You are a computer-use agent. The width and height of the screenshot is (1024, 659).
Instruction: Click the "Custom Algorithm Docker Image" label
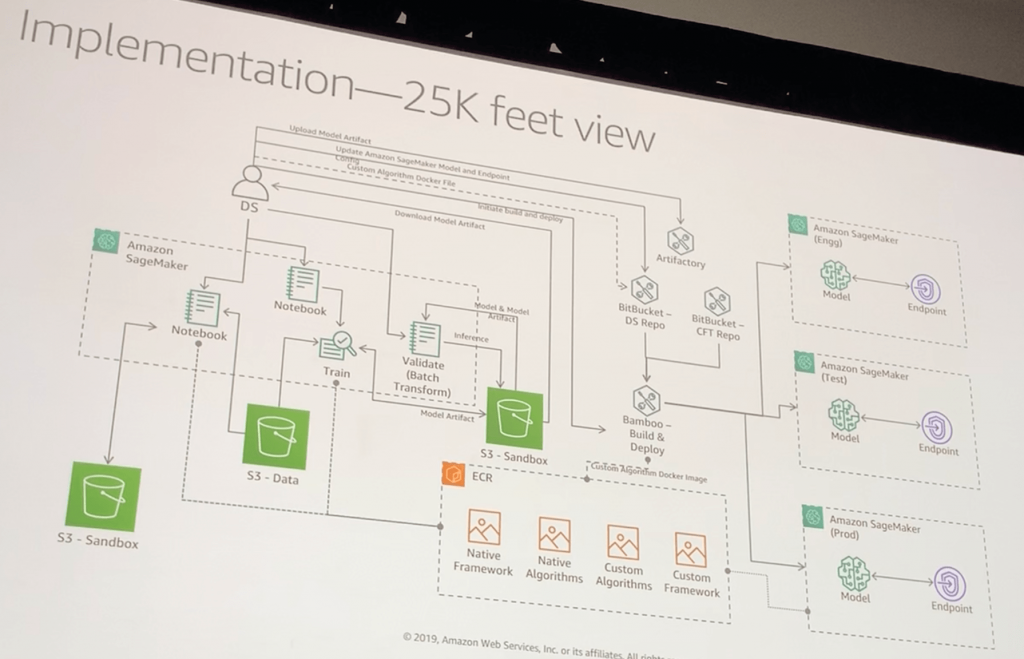[x=649, y=472]
